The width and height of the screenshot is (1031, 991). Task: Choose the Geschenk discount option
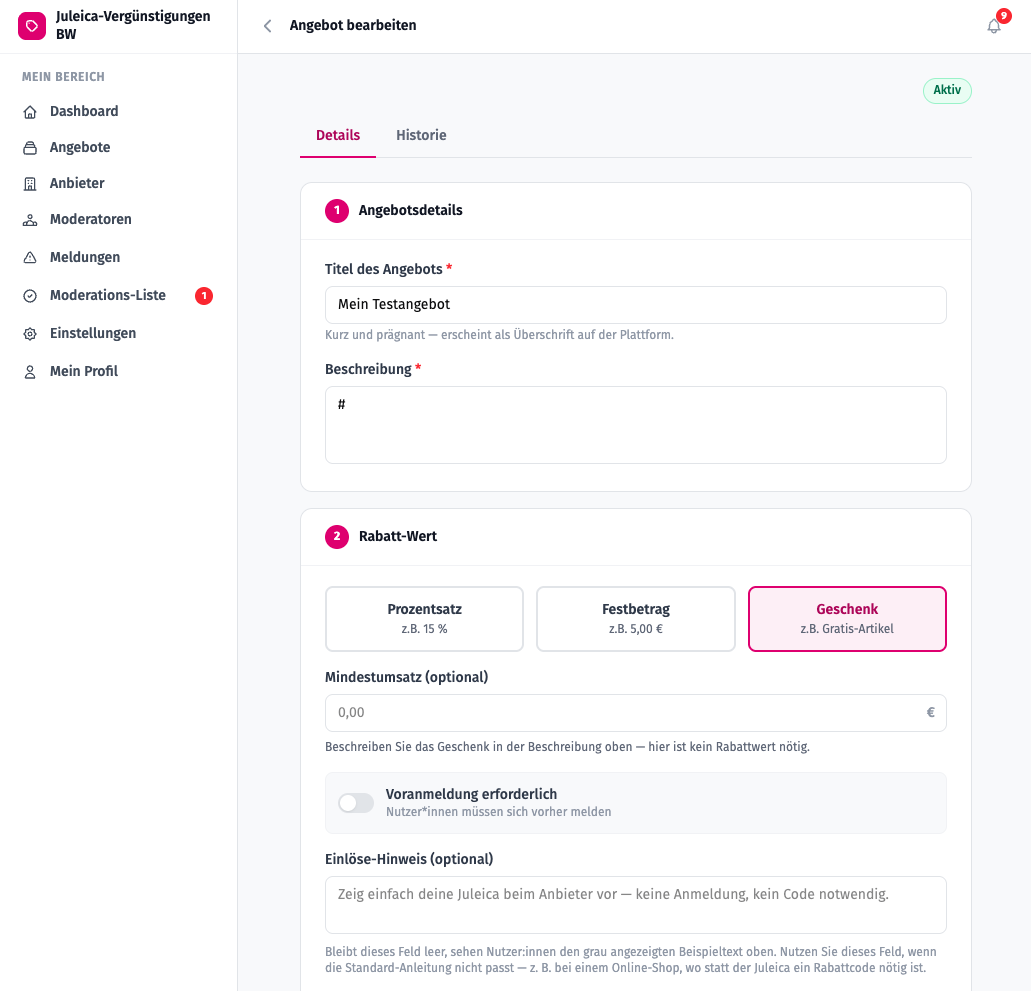847,619
